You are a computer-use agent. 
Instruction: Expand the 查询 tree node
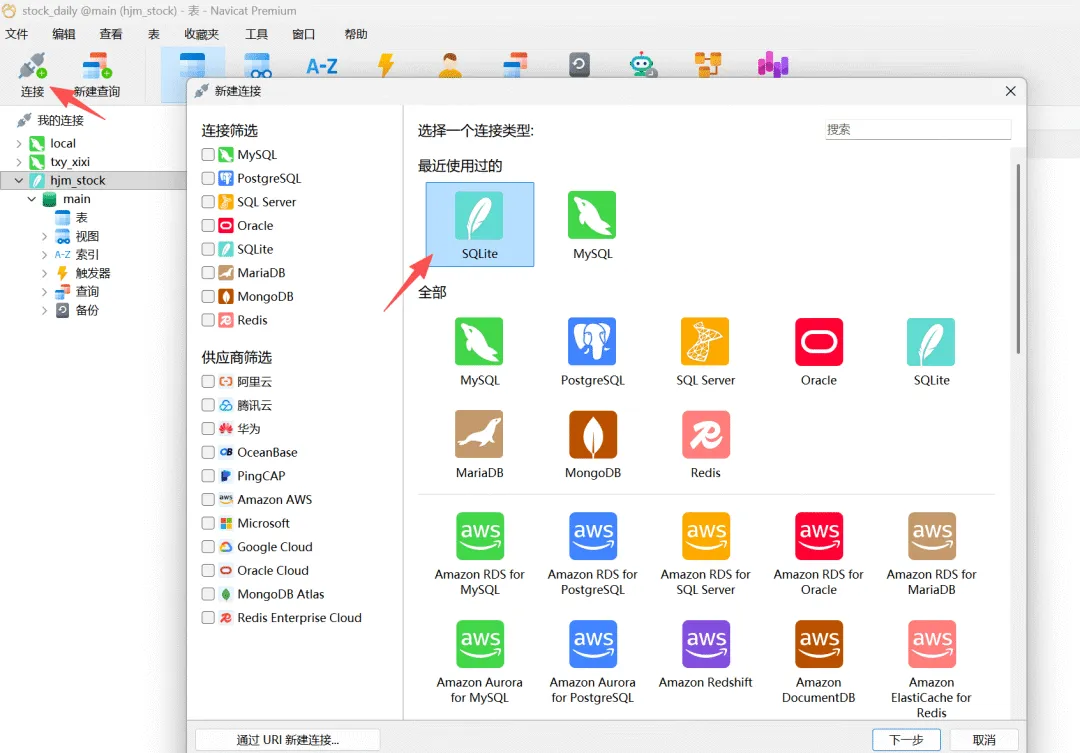[44, 292]
